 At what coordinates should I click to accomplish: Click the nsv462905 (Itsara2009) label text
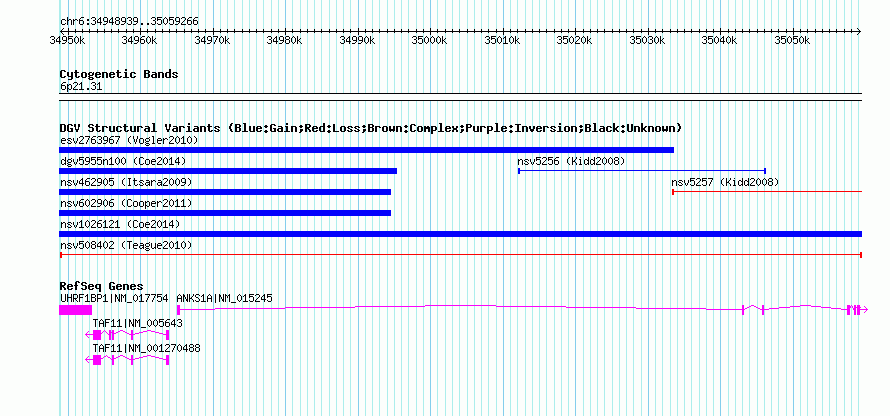pyautogui.click(x=125, y=182)
